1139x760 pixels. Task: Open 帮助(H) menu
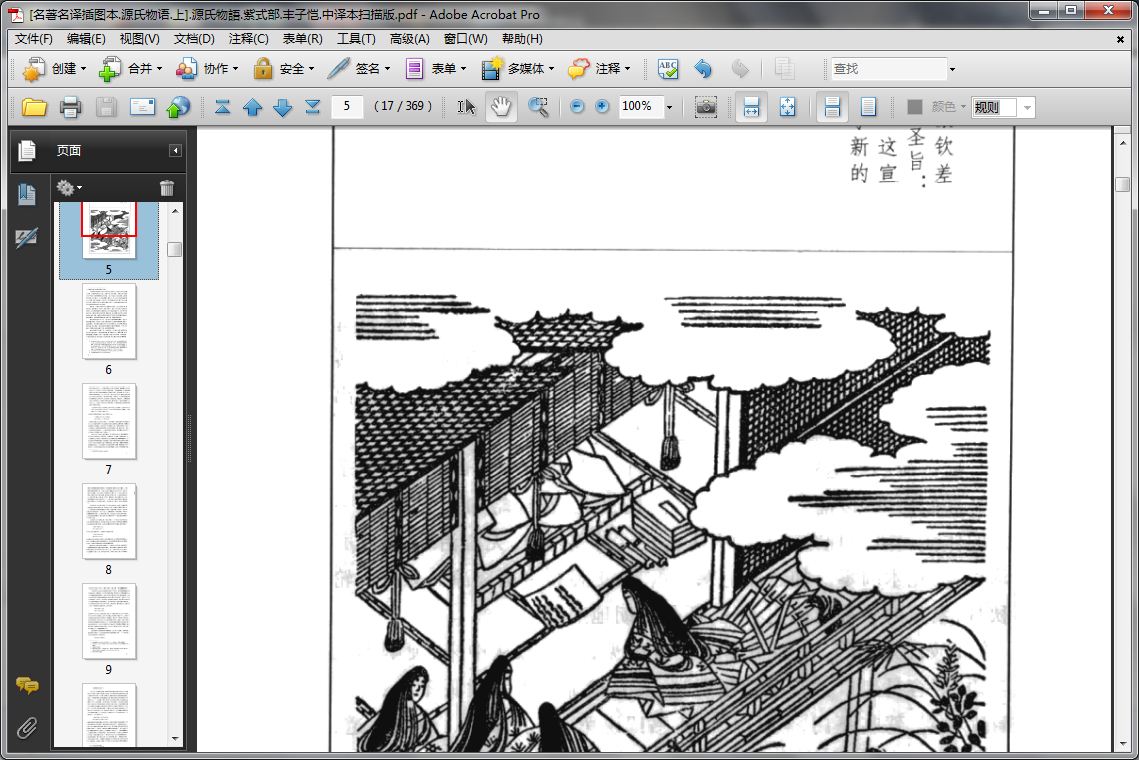(x=522, y=39)
